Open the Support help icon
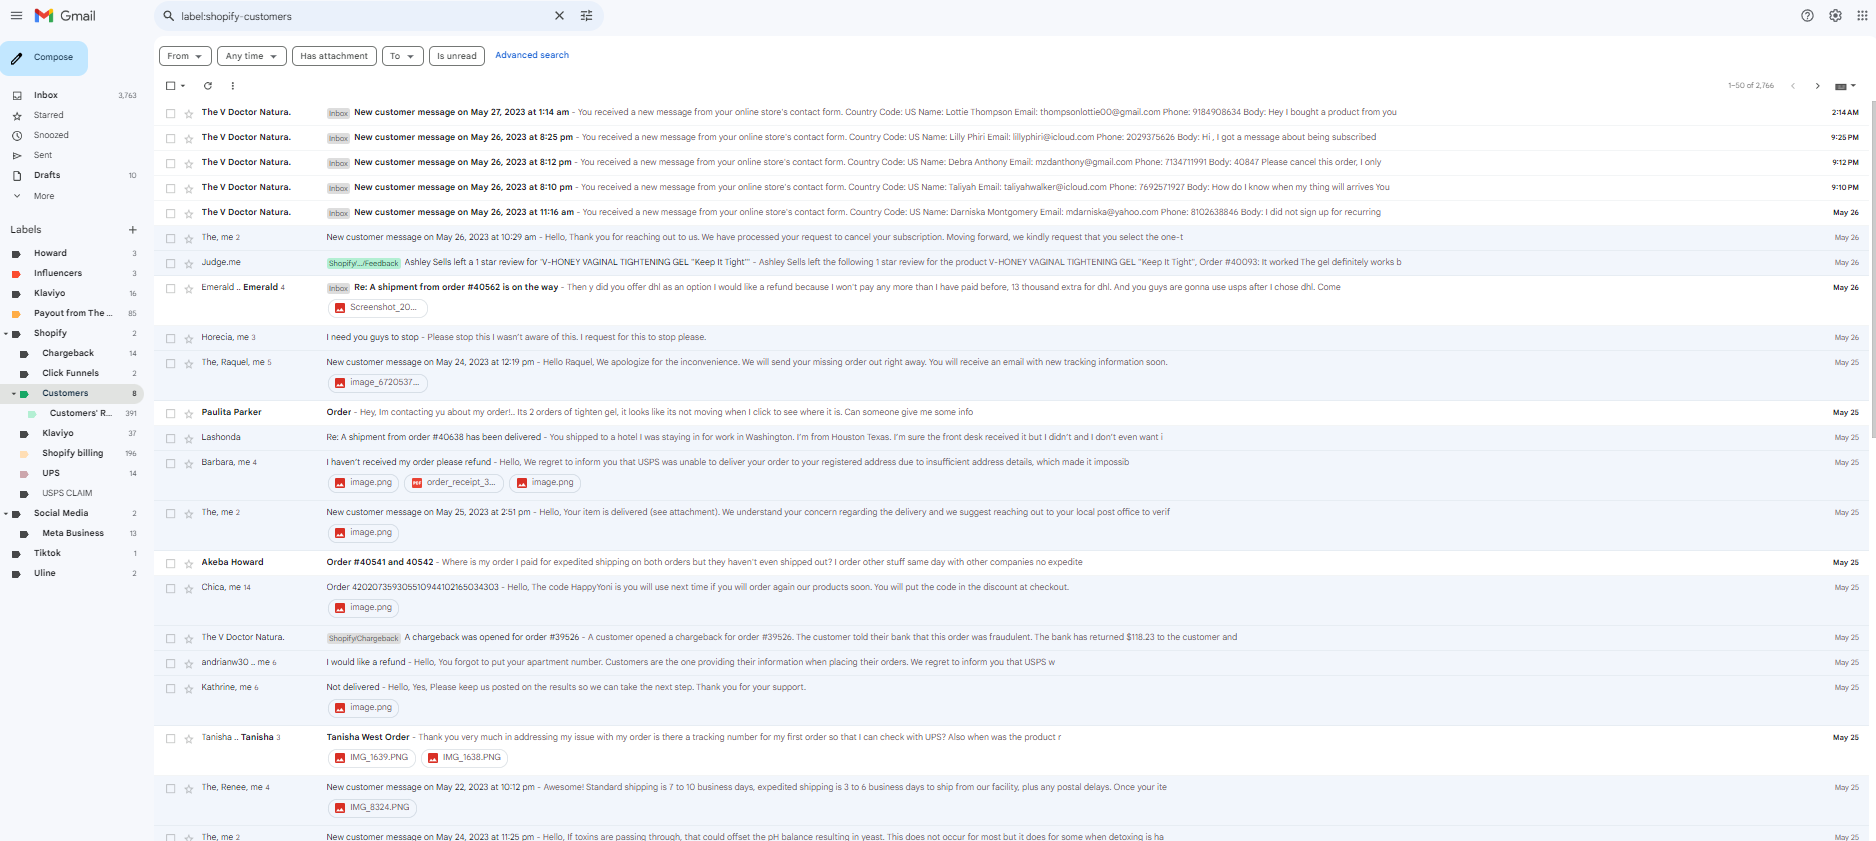The image size is (1876, 841). click(x=1807, y=16)
